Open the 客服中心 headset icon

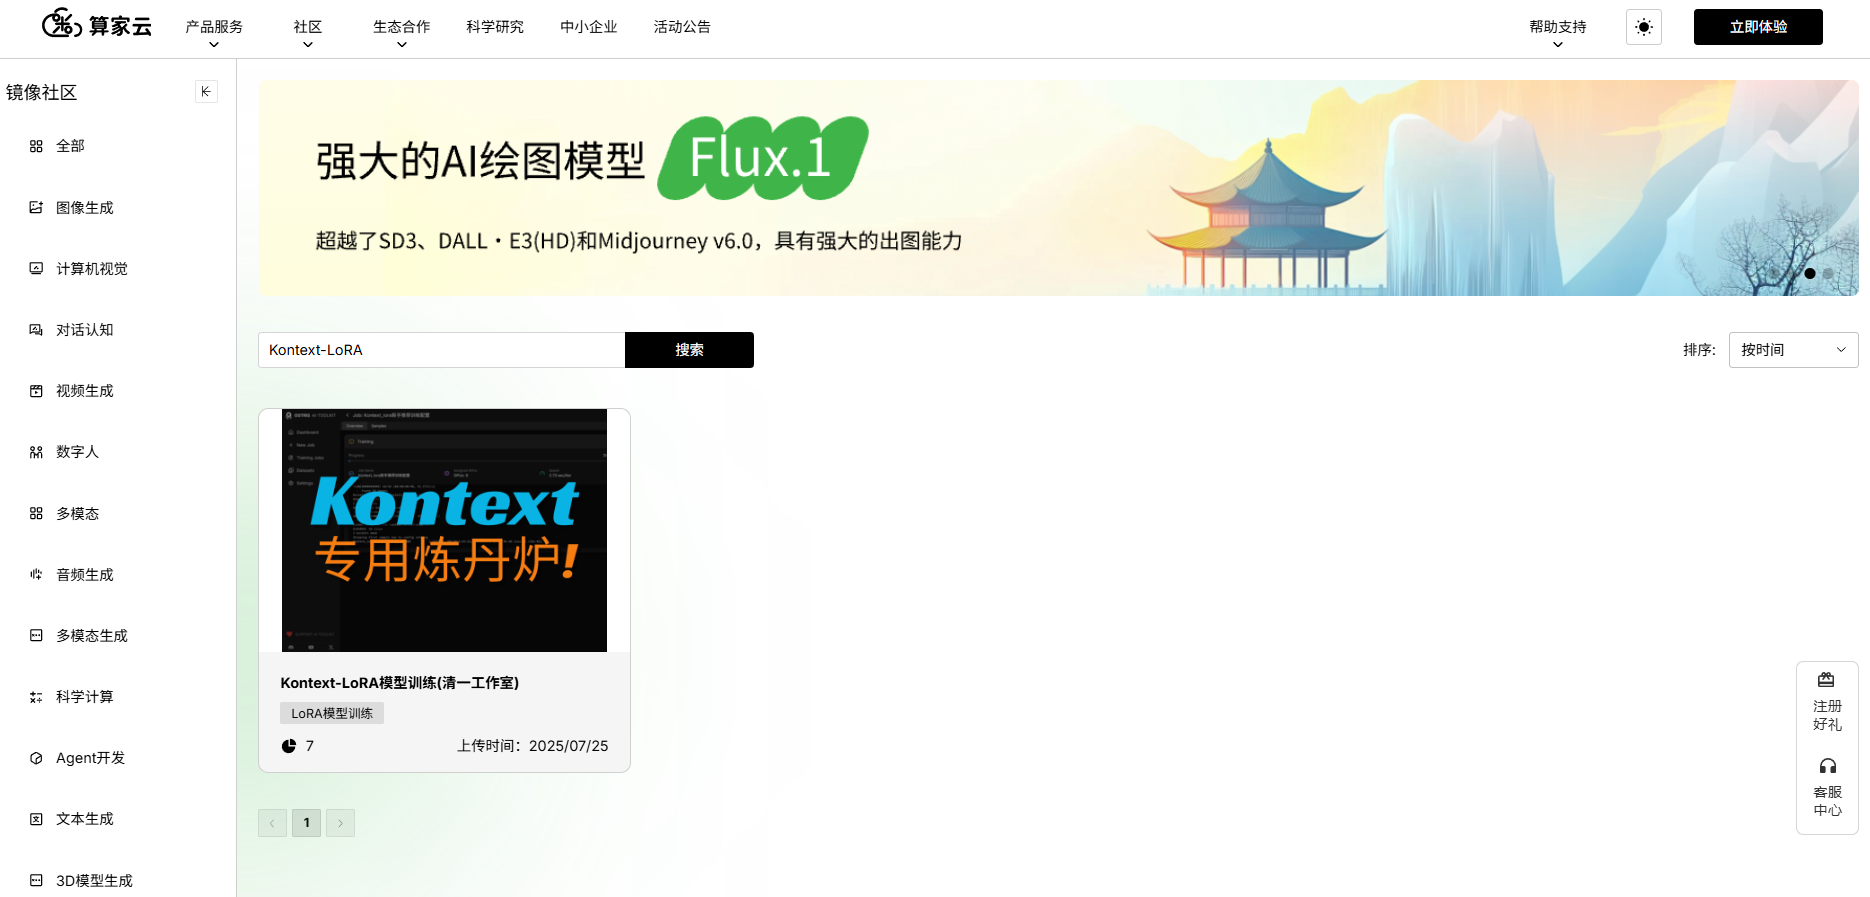1827,766
